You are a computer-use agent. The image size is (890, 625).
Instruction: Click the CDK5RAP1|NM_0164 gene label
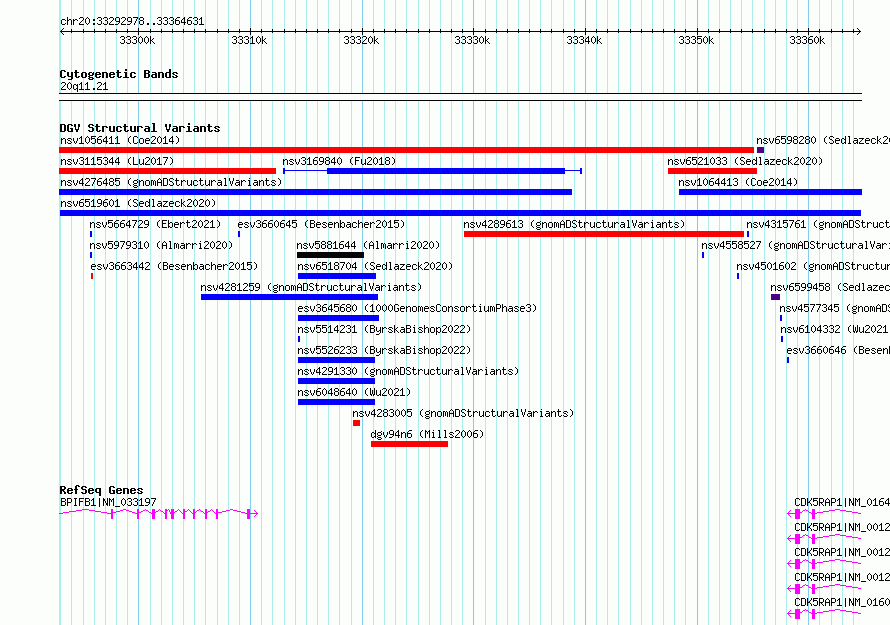(842, 502)
